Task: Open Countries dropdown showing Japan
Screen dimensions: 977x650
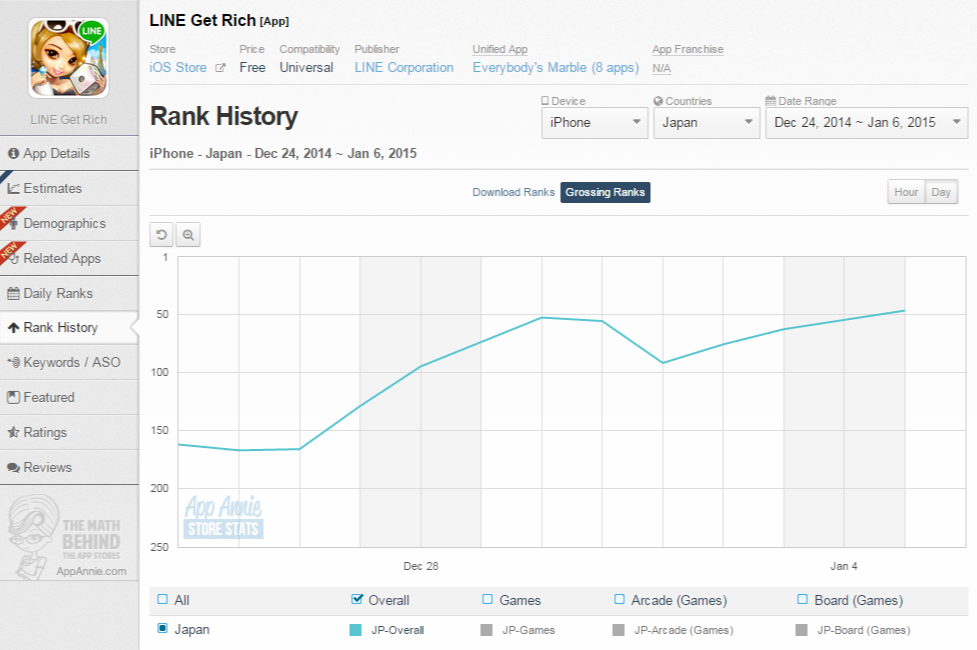Action: (707, 123)
